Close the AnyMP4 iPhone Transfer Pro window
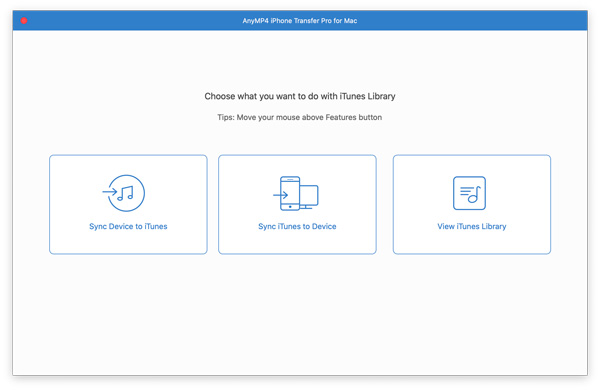The width and height of the screenshot is (600, 390). pos(24,21)
